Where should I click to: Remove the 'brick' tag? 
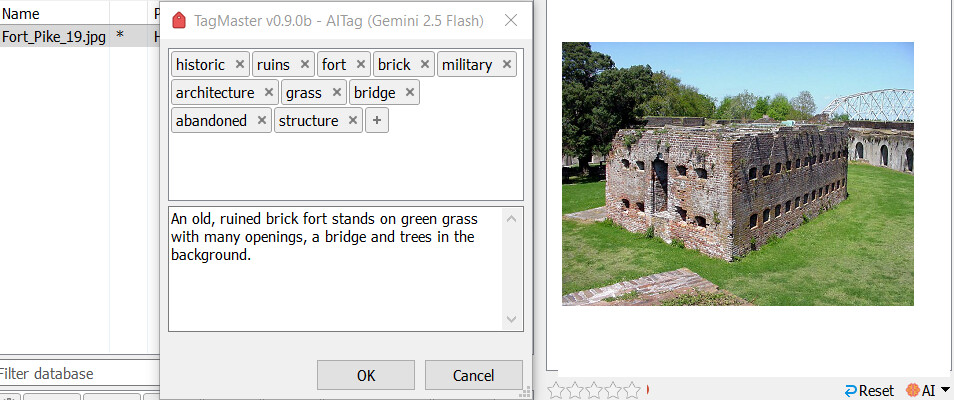(425, 65)
